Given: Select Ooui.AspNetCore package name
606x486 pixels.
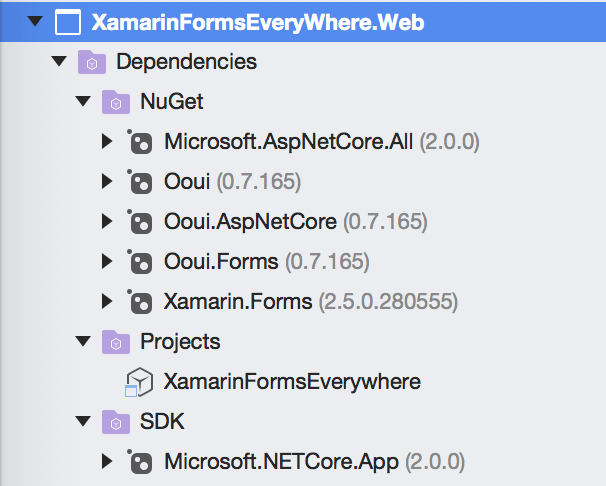Looking at the screenshot, I should [x=250, y=222].
